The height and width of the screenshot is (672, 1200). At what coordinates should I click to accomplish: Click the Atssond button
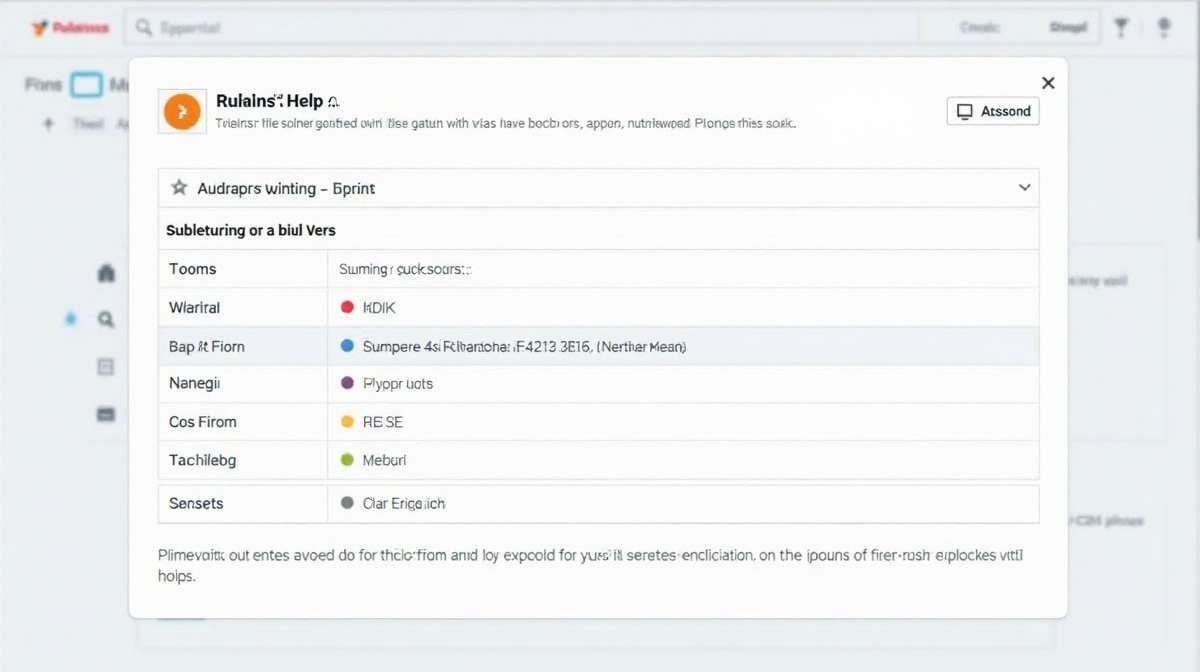coord(992,111)
